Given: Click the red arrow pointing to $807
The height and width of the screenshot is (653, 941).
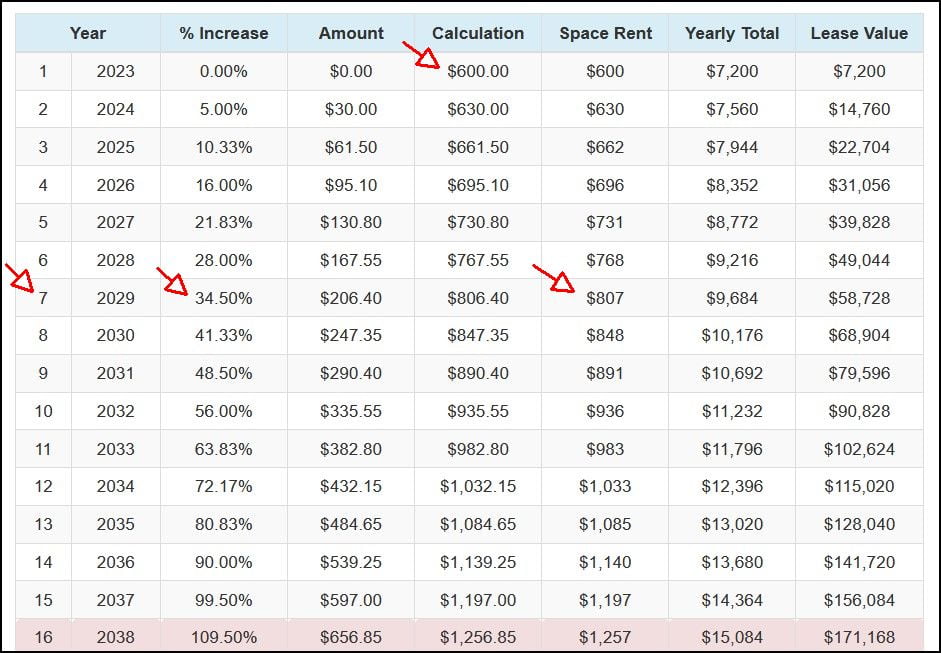Looking at the screenshot, I should pos(553,278).
